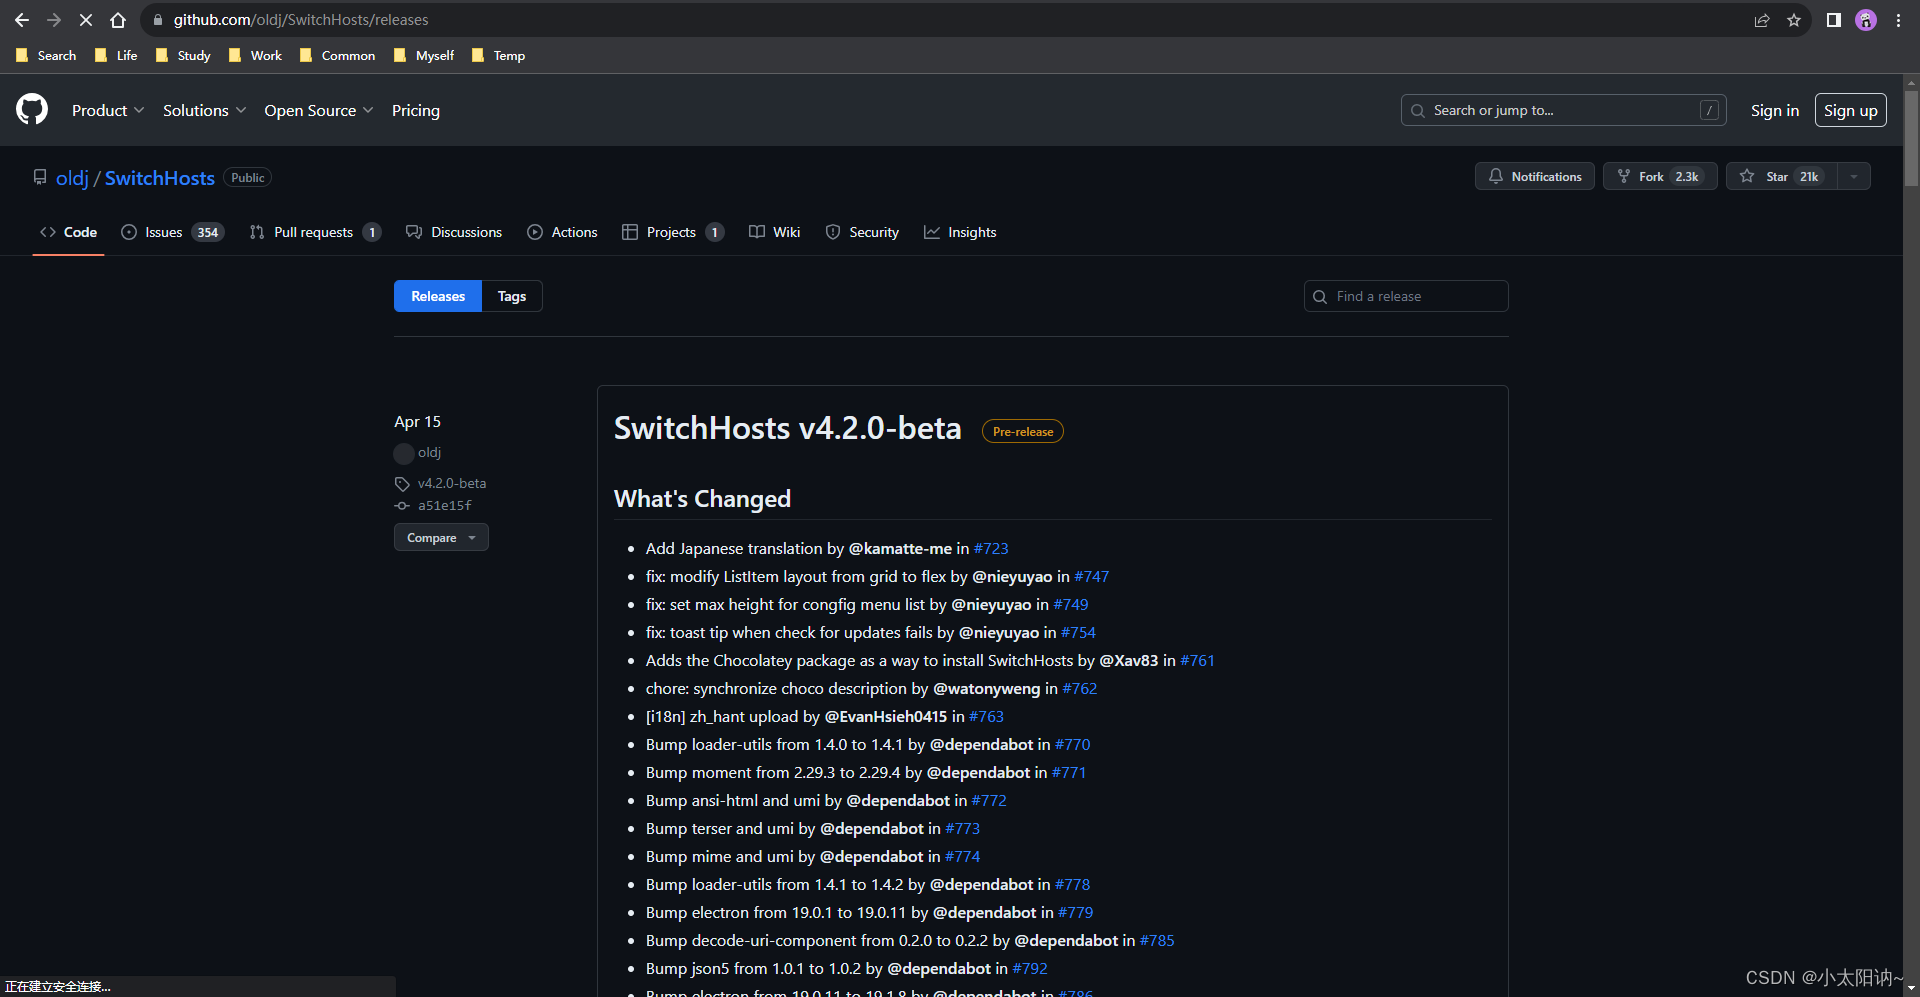
Task: Open the Security tab
Action: pyautogui.click(x=862, y=232)
